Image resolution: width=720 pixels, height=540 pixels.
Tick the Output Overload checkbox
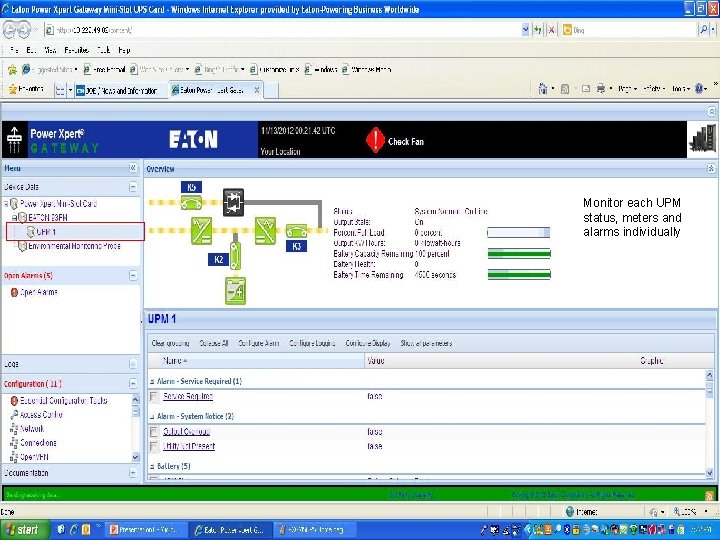point(154,432)
